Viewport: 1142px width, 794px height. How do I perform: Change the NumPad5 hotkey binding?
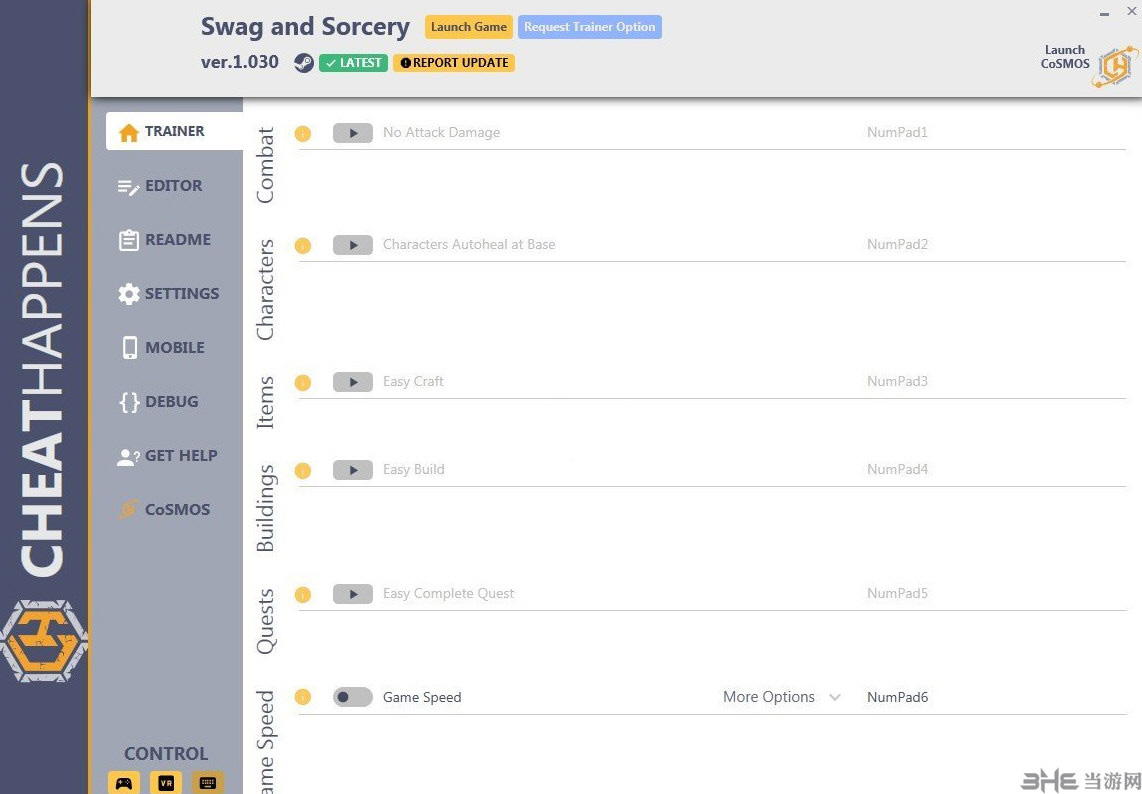pyautogui.click(x=897, y=594)
